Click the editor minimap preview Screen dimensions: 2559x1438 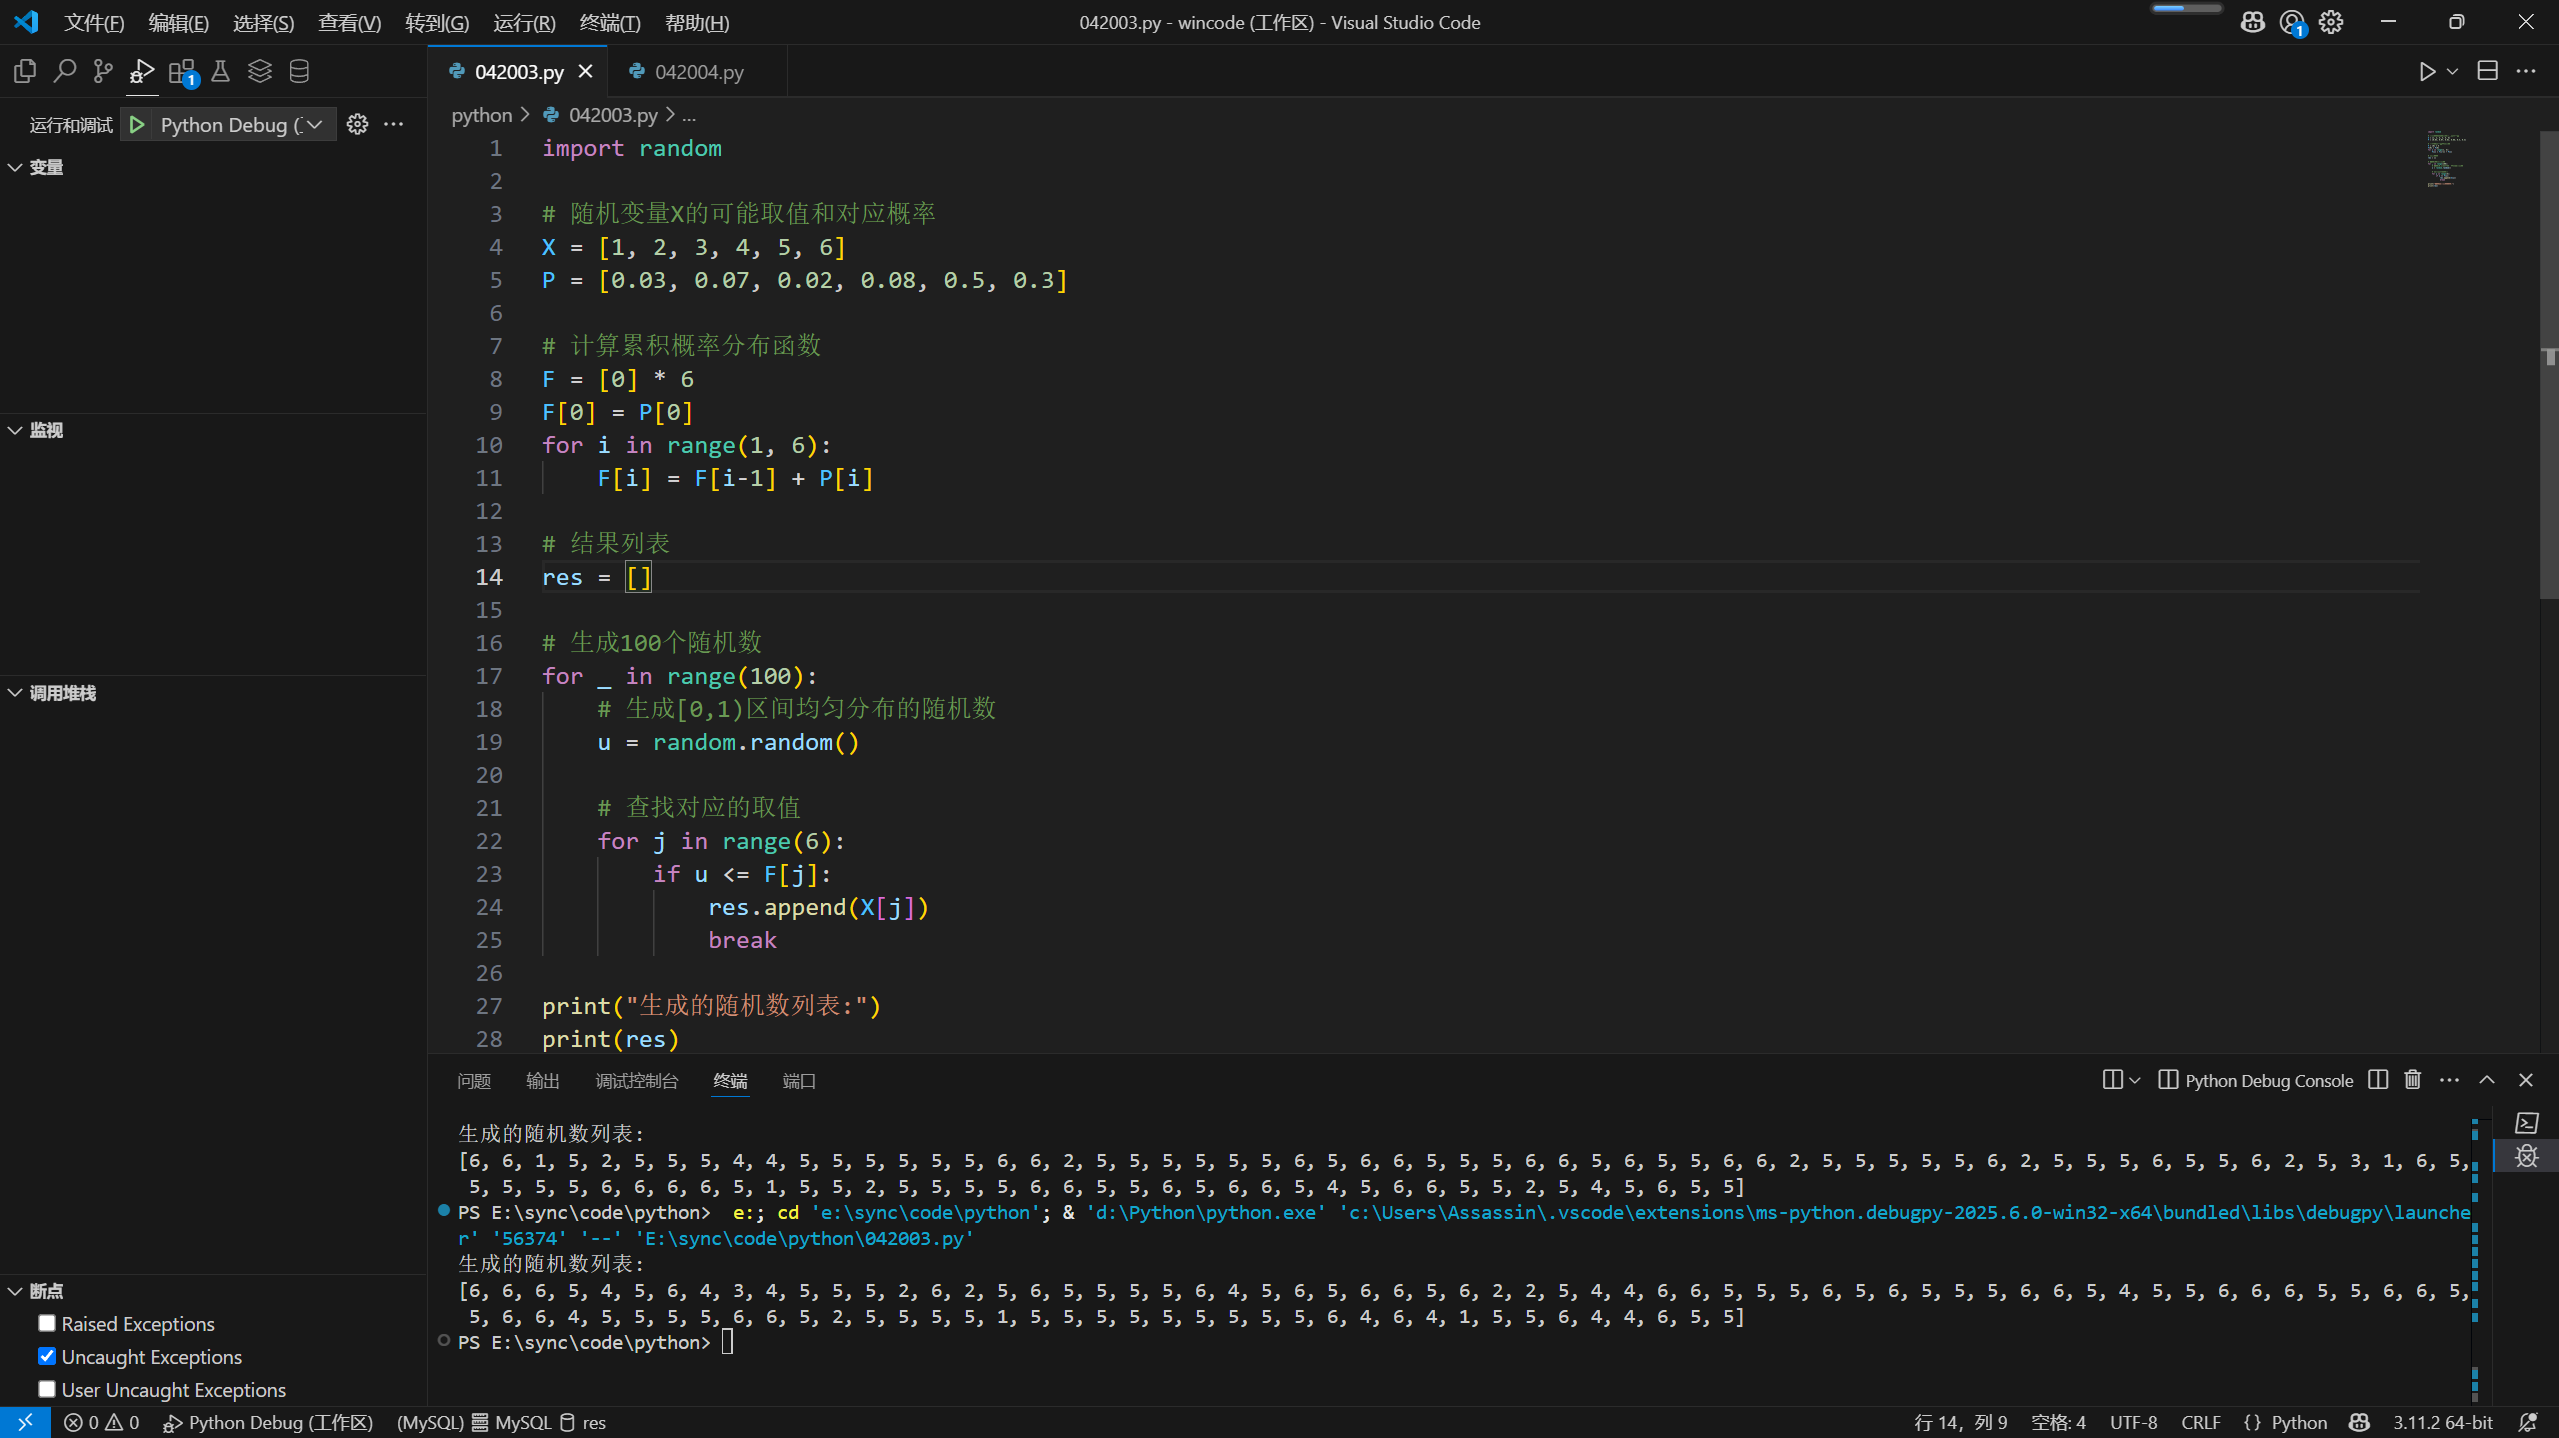pyautogui.click(x=2445, y=160)
